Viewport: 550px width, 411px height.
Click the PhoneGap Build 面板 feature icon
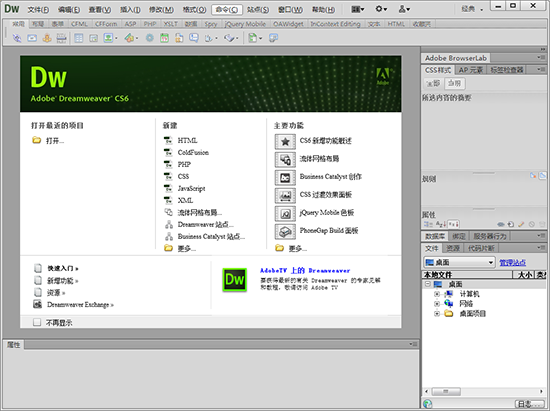[x=285, y=231]
